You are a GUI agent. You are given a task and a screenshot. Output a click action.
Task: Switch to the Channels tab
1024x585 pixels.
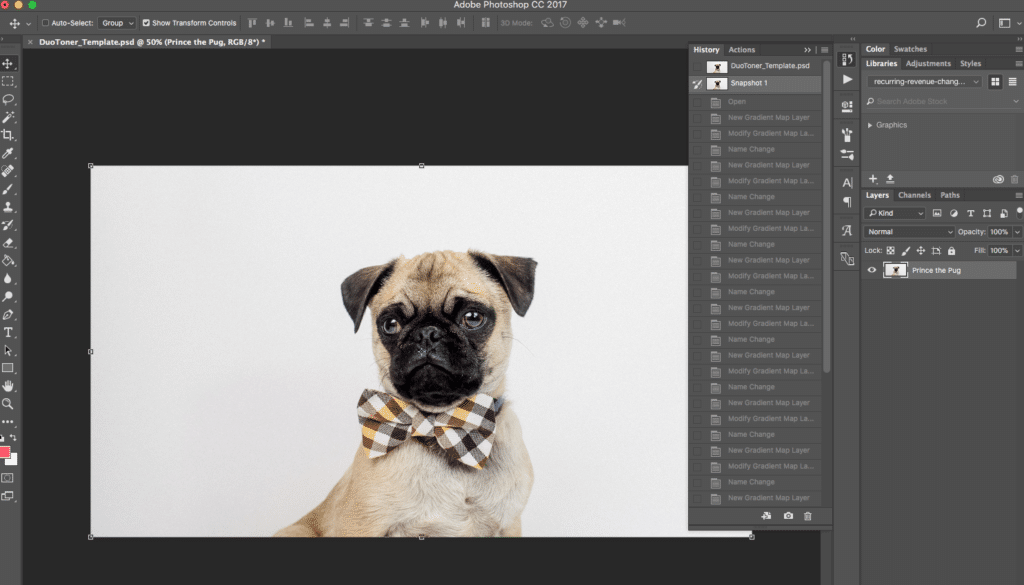[x=915, y=195]
